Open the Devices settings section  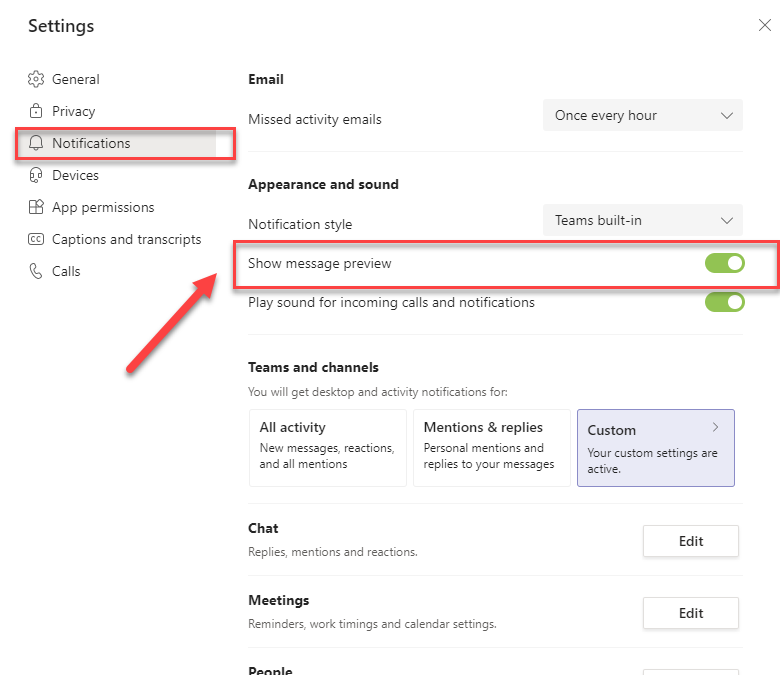[x=75, y=175]
